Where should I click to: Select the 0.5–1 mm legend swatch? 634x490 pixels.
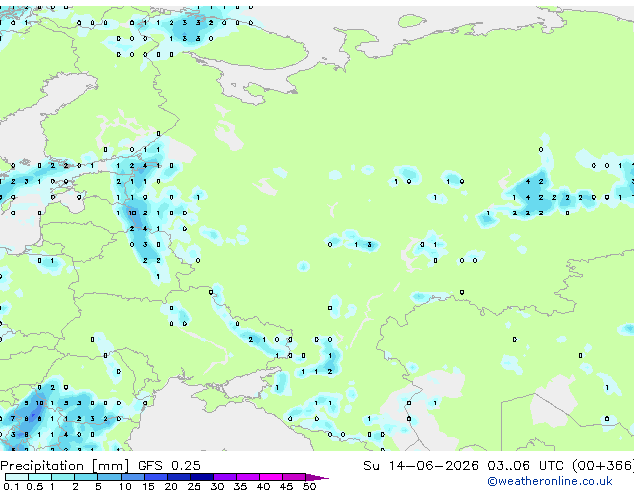pos(40,477)
